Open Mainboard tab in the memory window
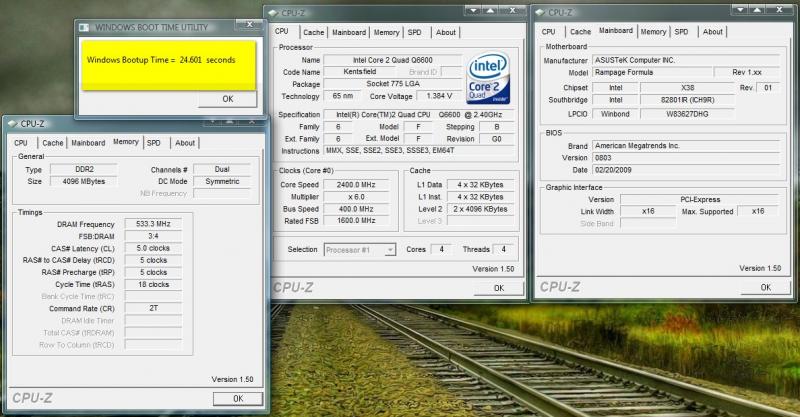The height and width of the screenshot is (417, 800). tap(88, 143)
